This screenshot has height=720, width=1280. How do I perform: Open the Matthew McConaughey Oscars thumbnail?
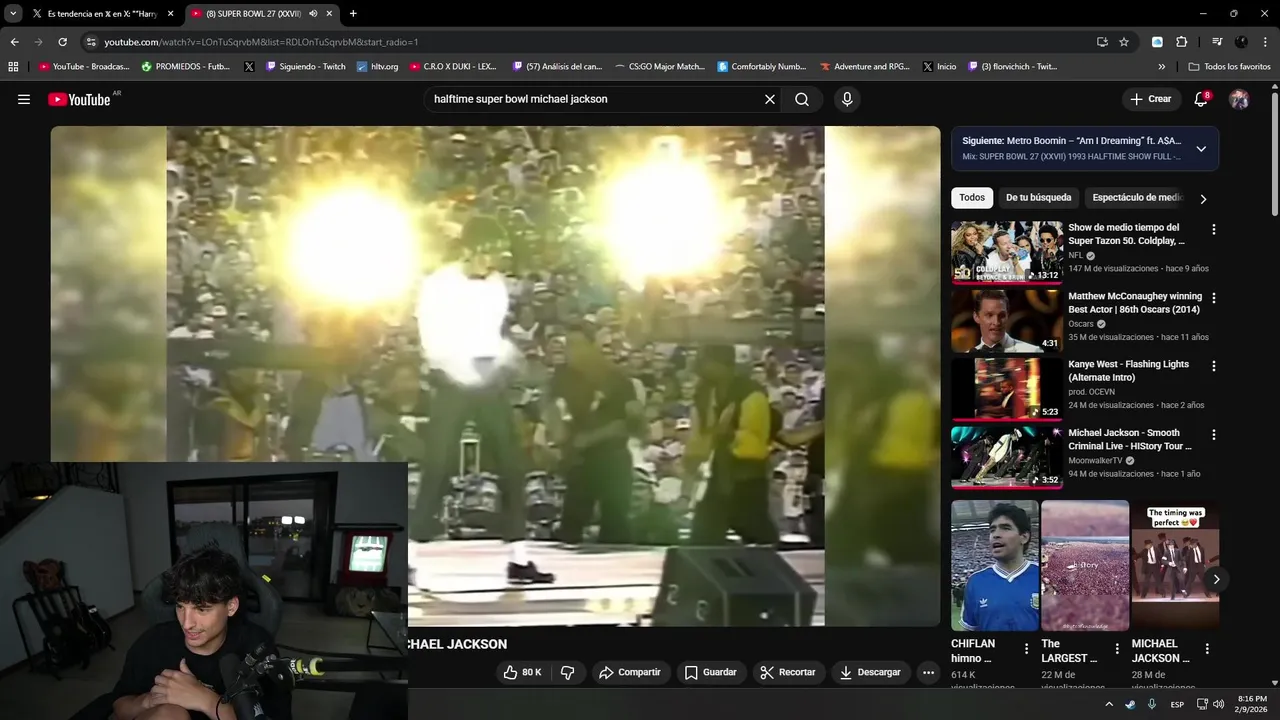(x=1007, y=321)
